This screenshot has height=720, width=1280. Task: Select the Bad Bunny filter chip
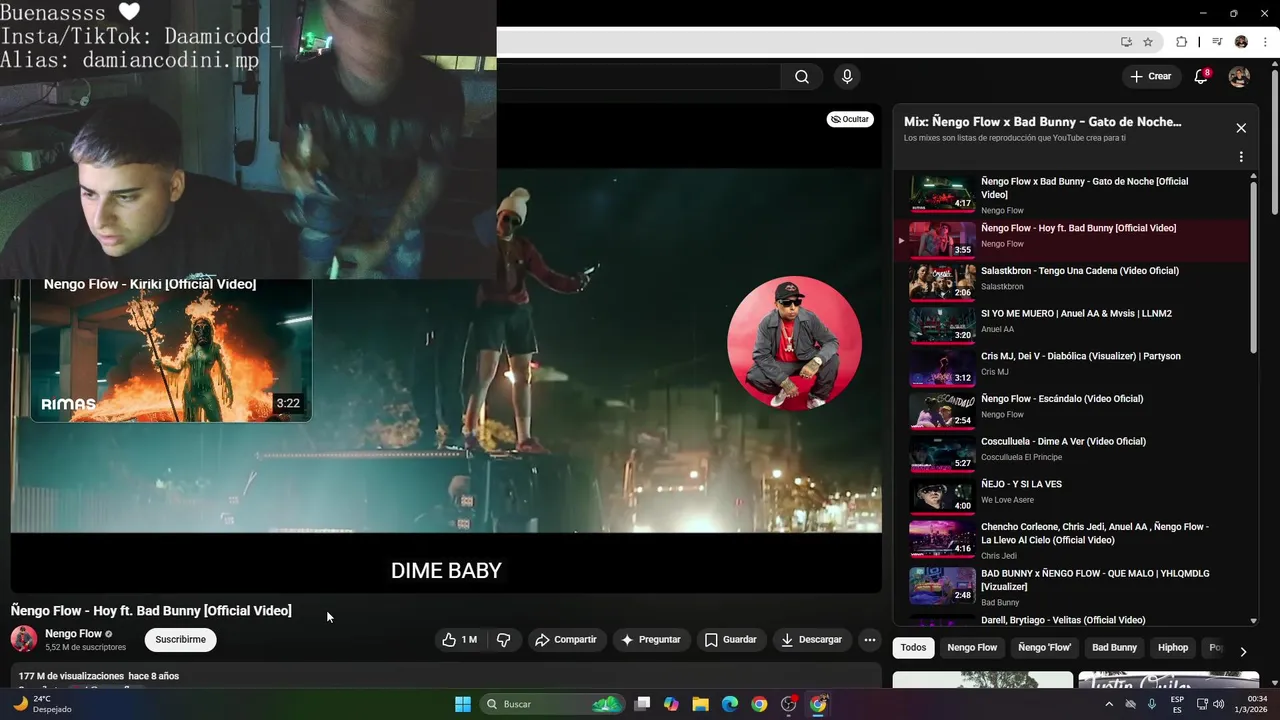[1114, 648]
